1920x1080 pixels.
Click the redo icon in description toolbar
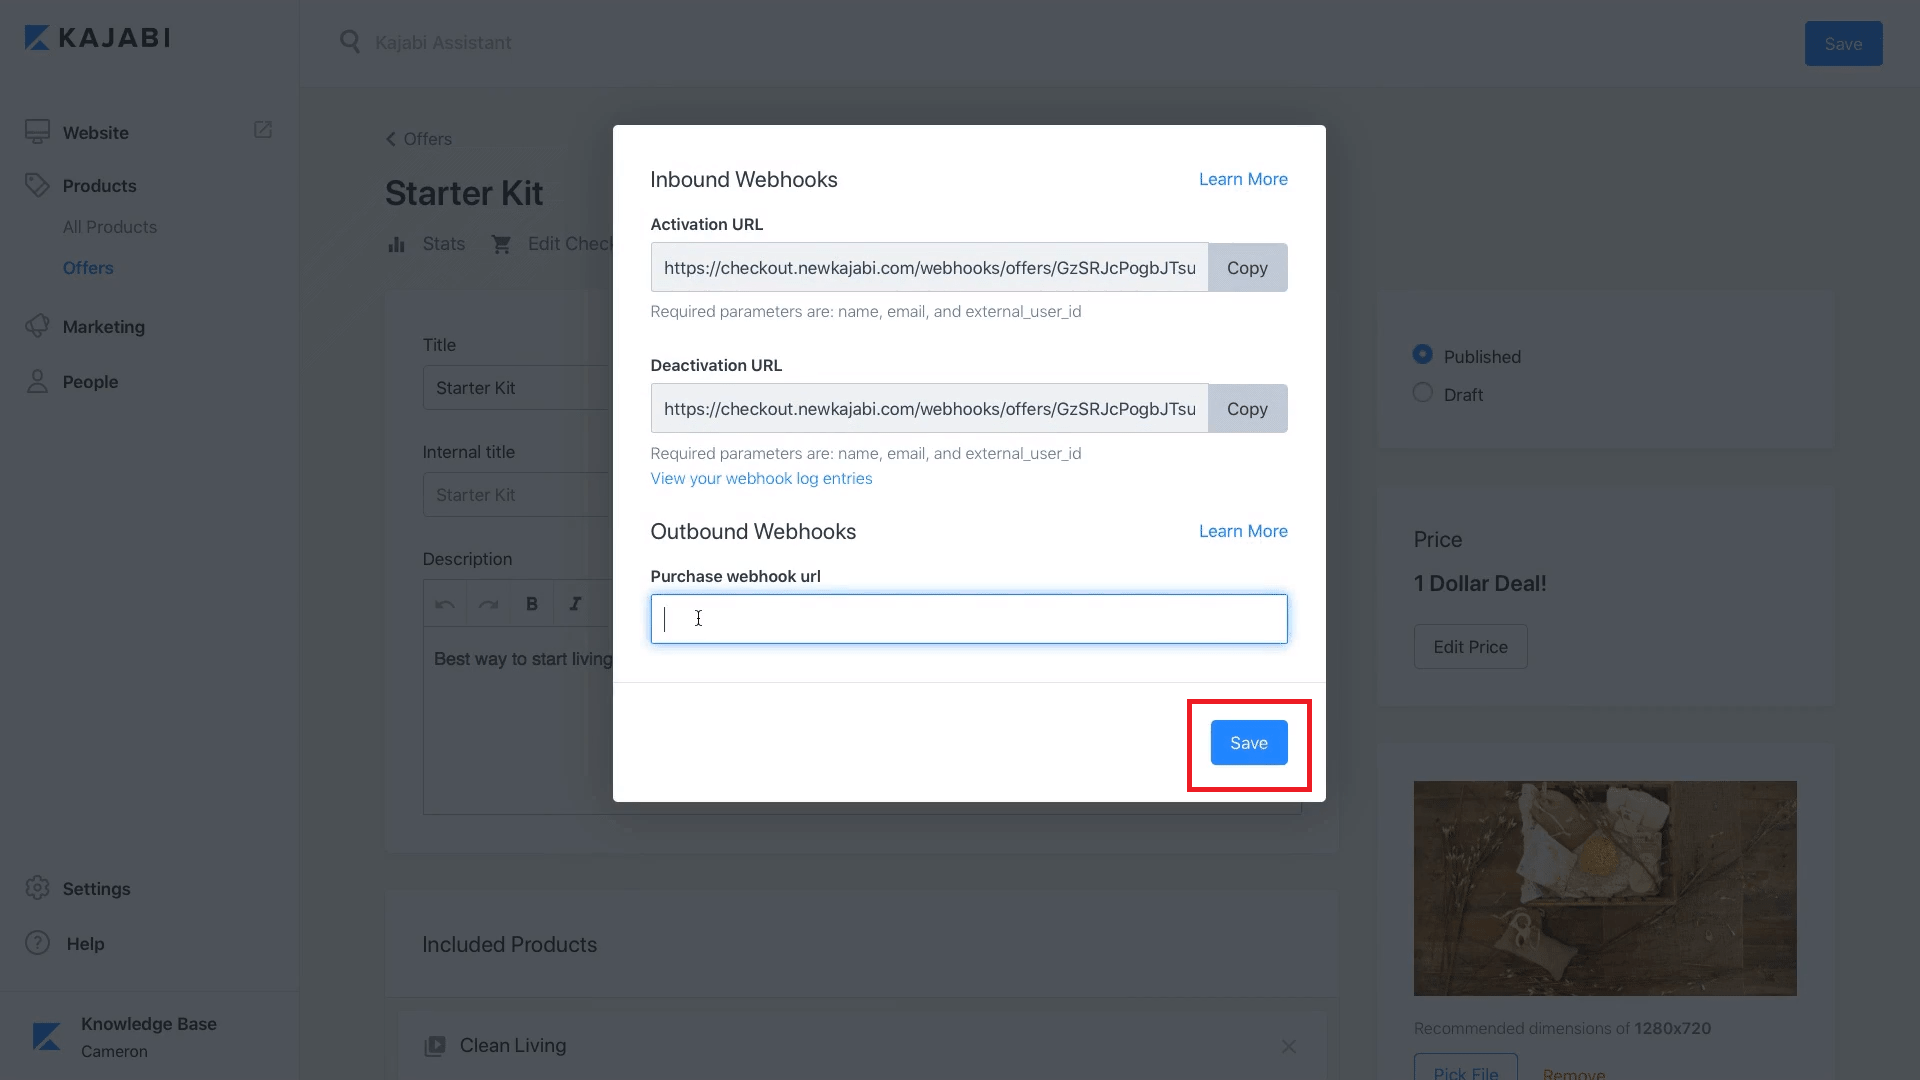tap(488, 603)
